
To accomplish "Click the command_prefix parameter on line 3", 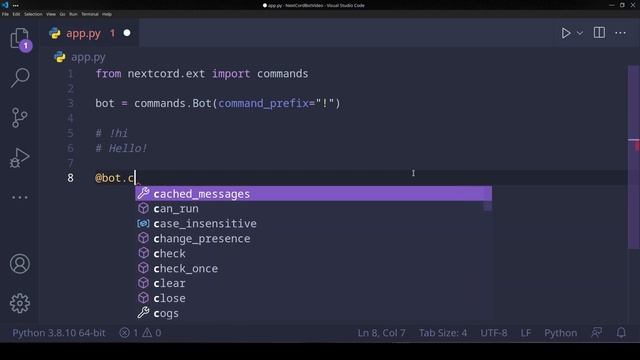I will click(x=264, y=103).
